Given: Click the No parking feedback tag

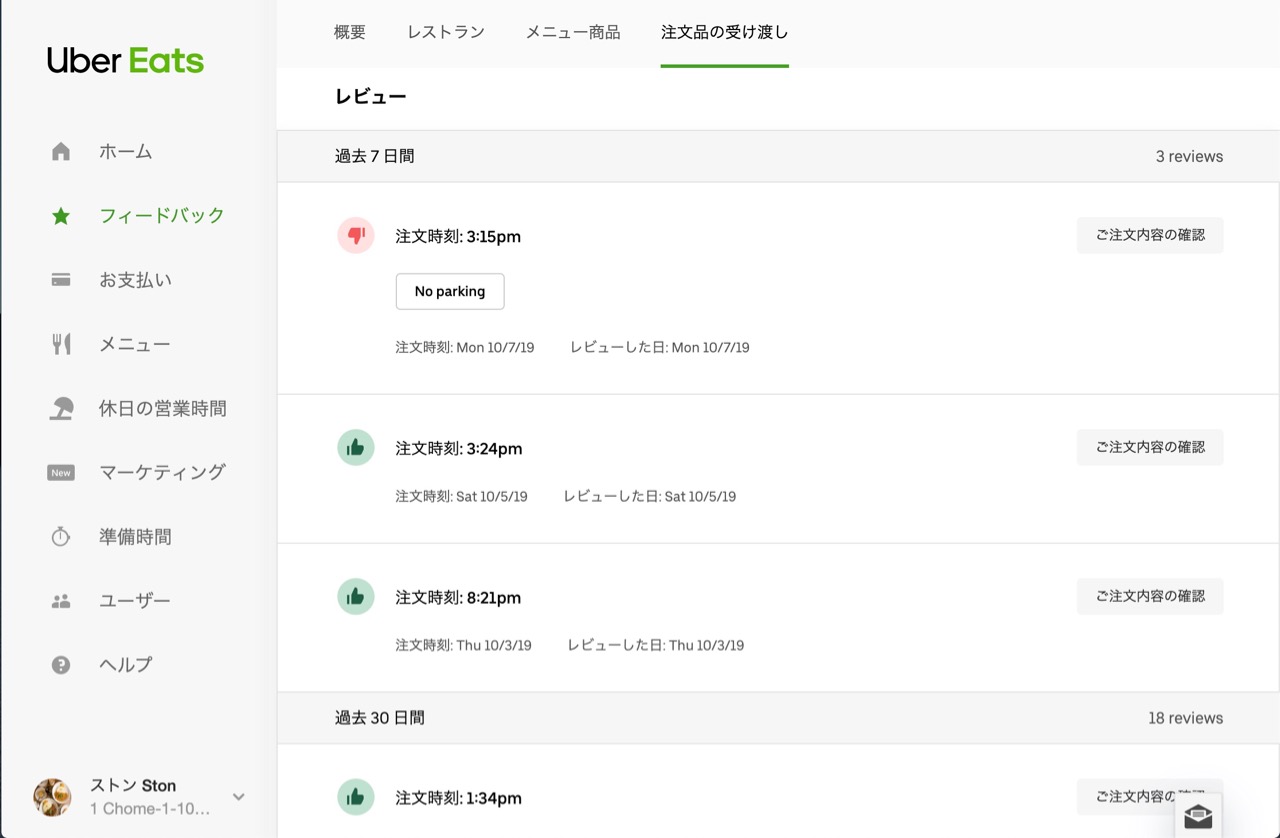Looking at the screenshot, I should coord(450,291).
